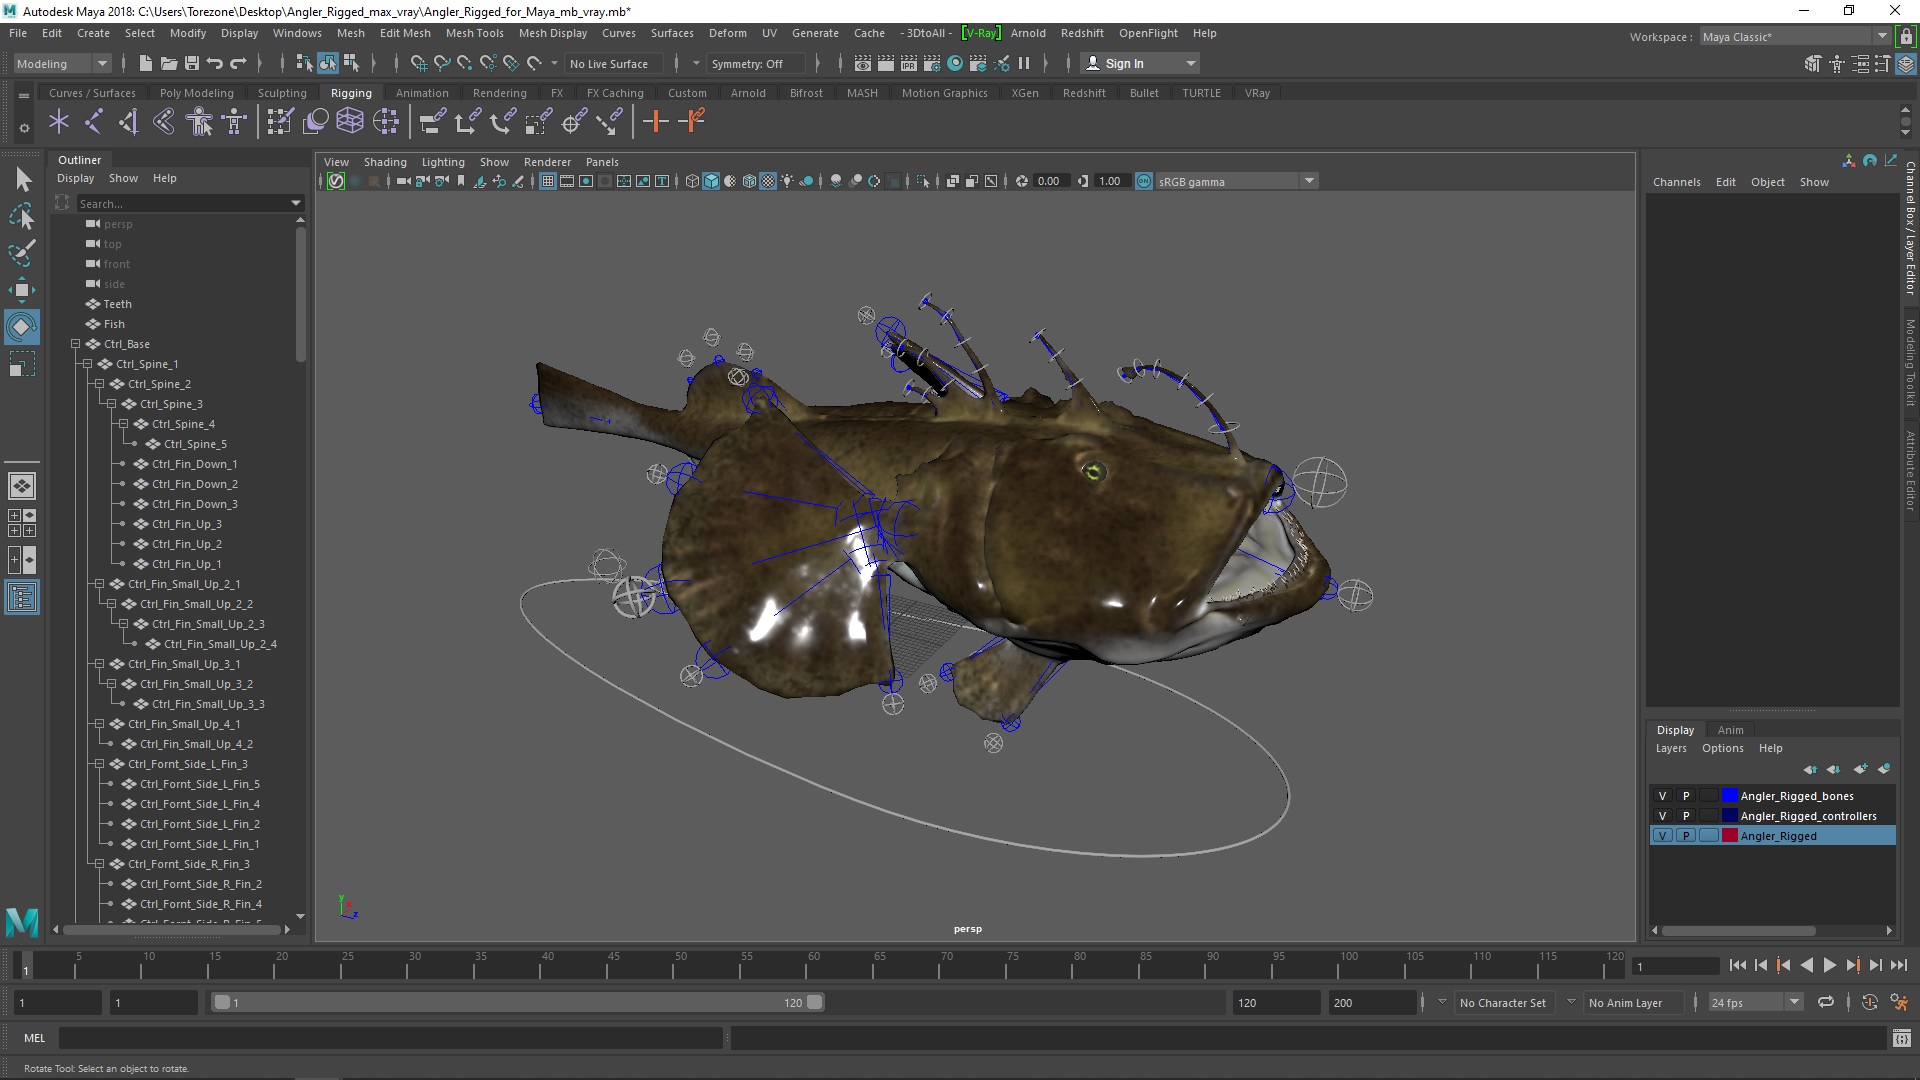Toggle view color management ON button
Image resolution: width=1920 pixels, height=1080 pixels.
click(x=1144, y=181)
